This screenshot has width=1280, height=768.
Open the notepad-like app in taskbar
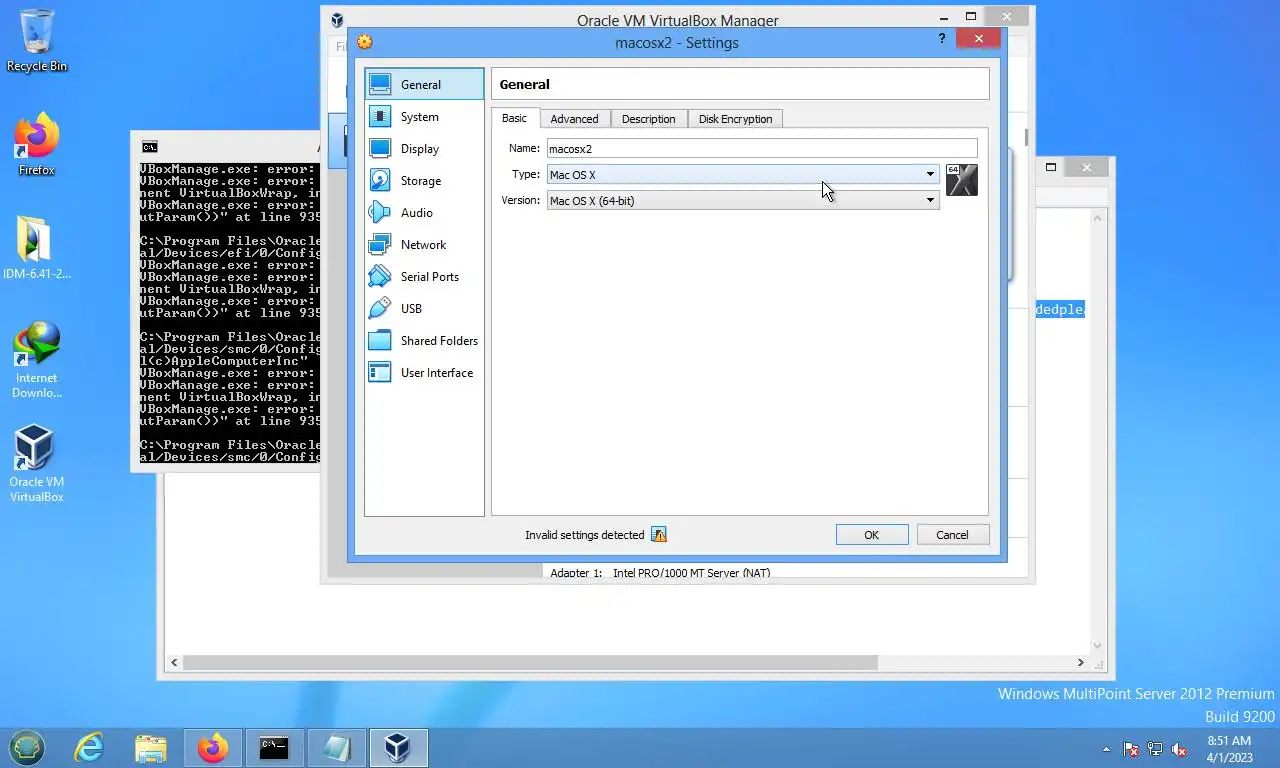point(337,748)
